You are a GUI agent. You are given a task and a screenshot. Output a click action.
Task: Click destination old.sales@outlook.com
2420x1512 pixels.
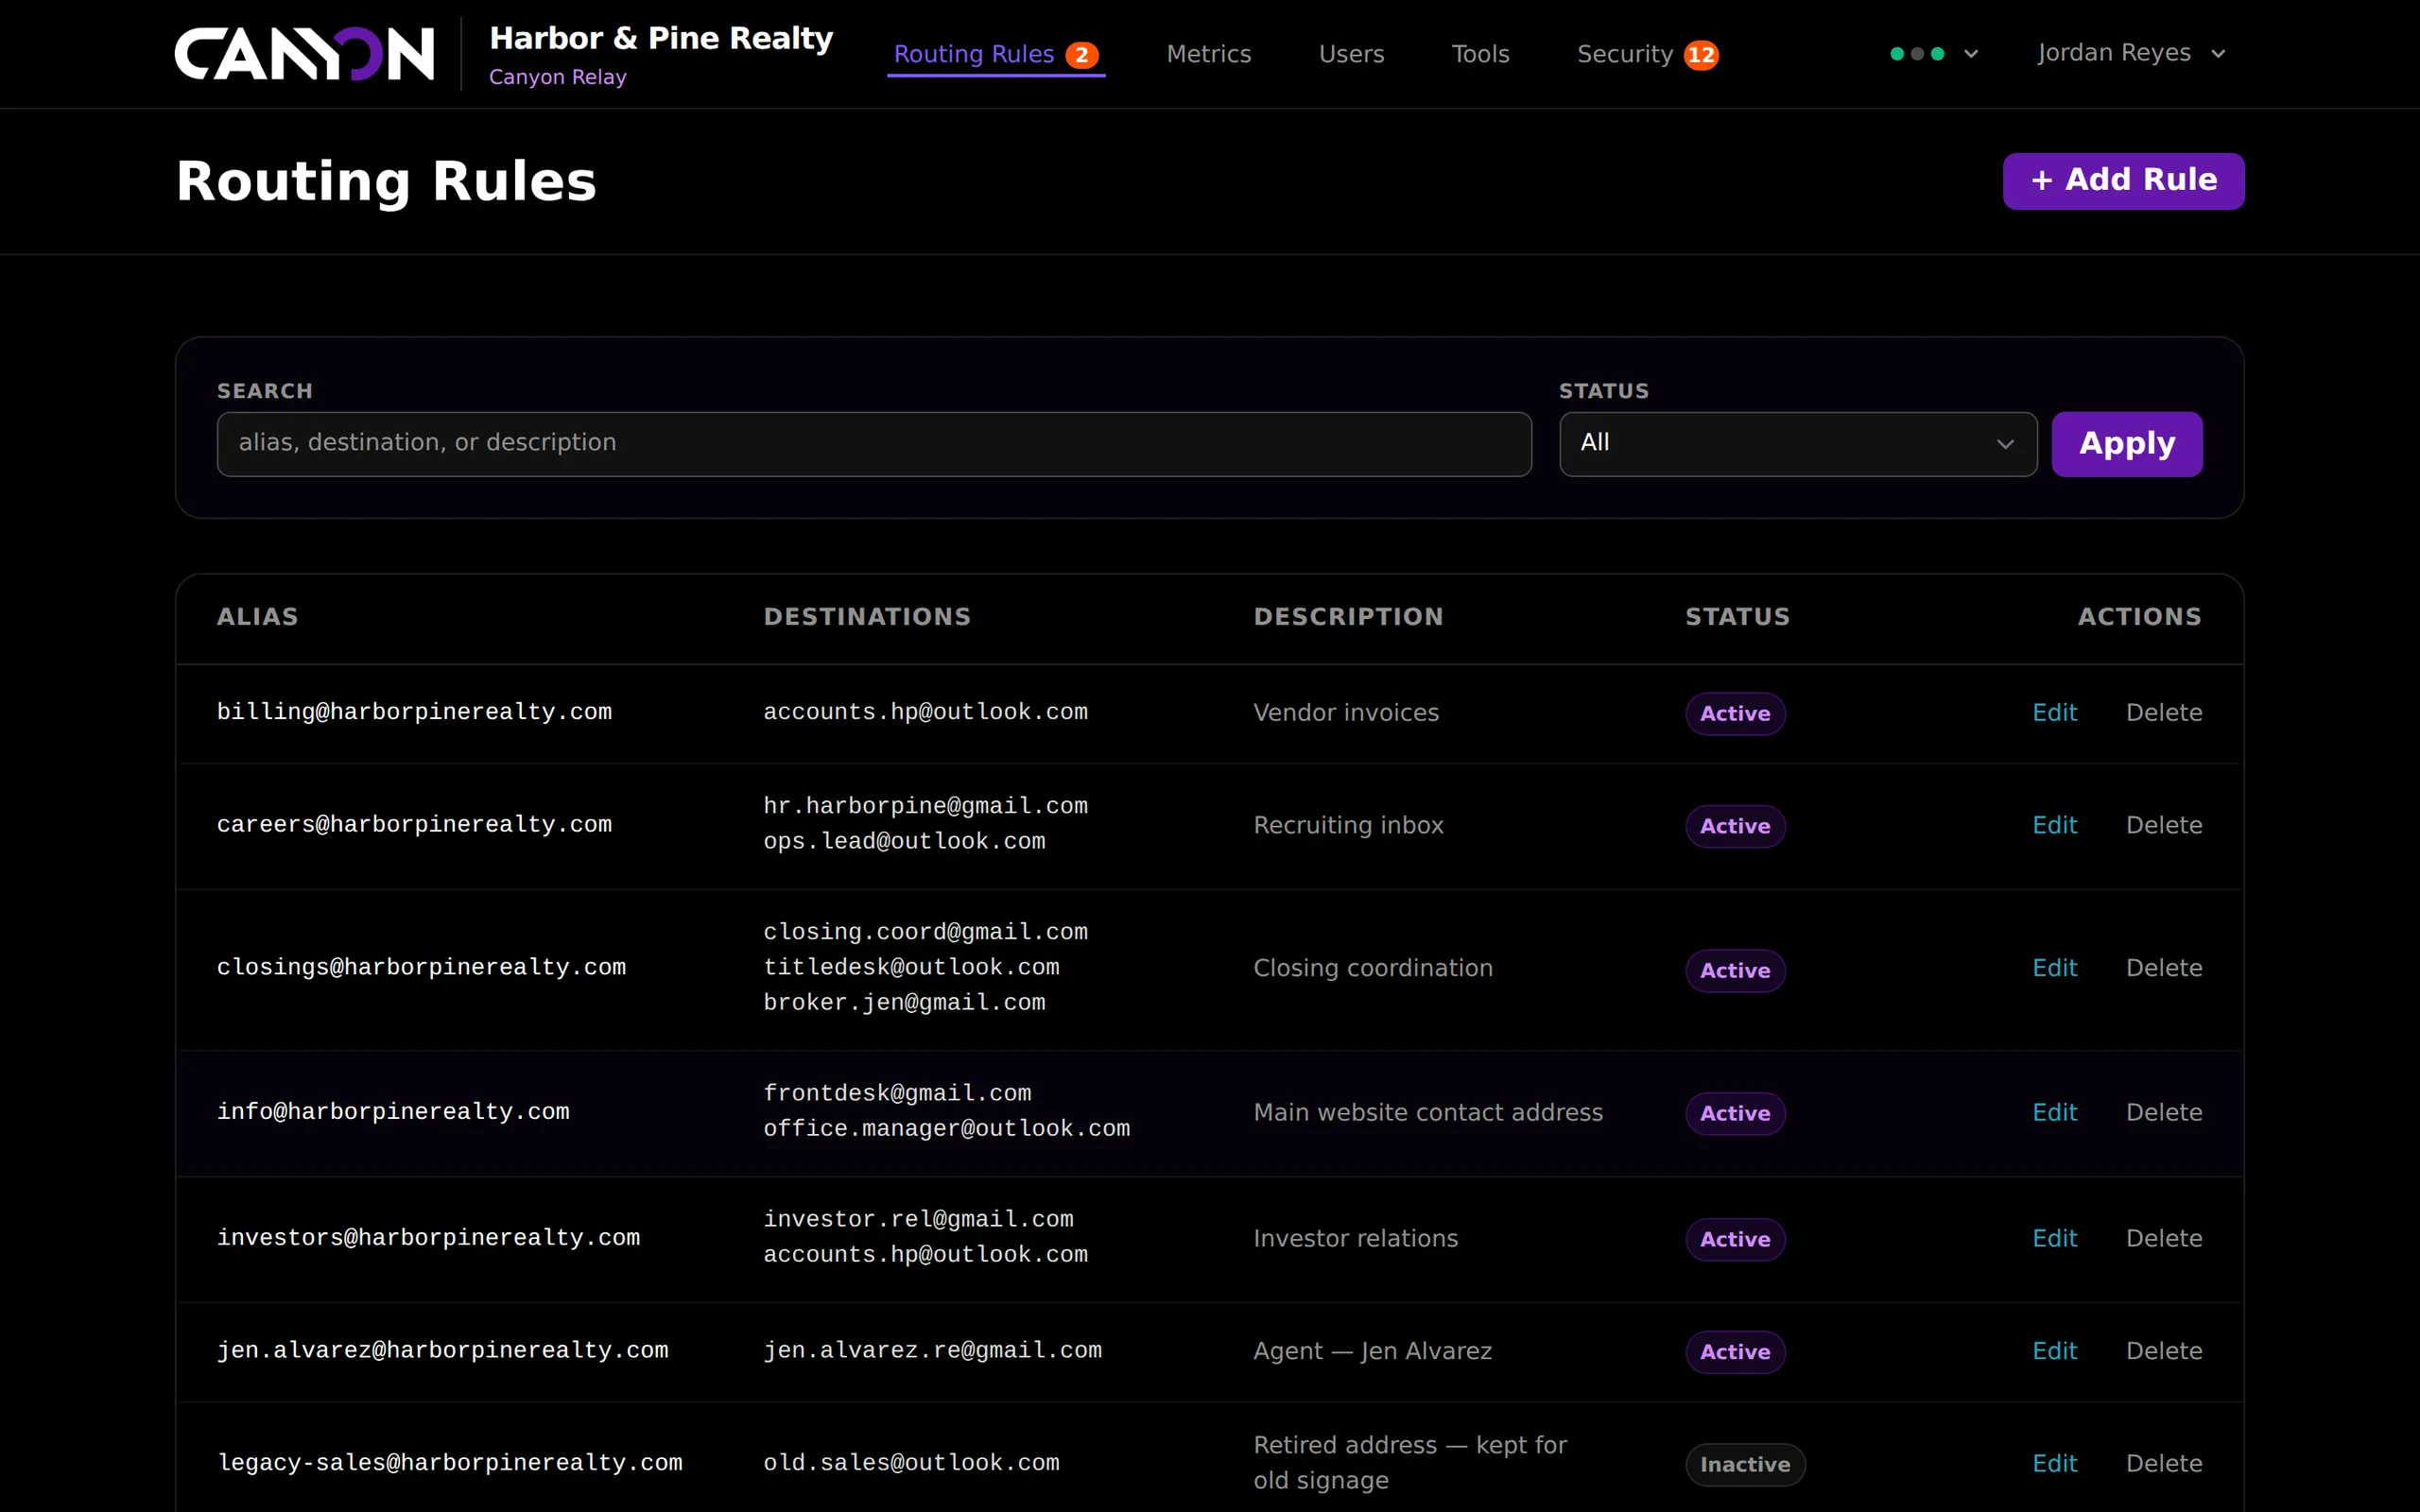(x=911, y=1463)
